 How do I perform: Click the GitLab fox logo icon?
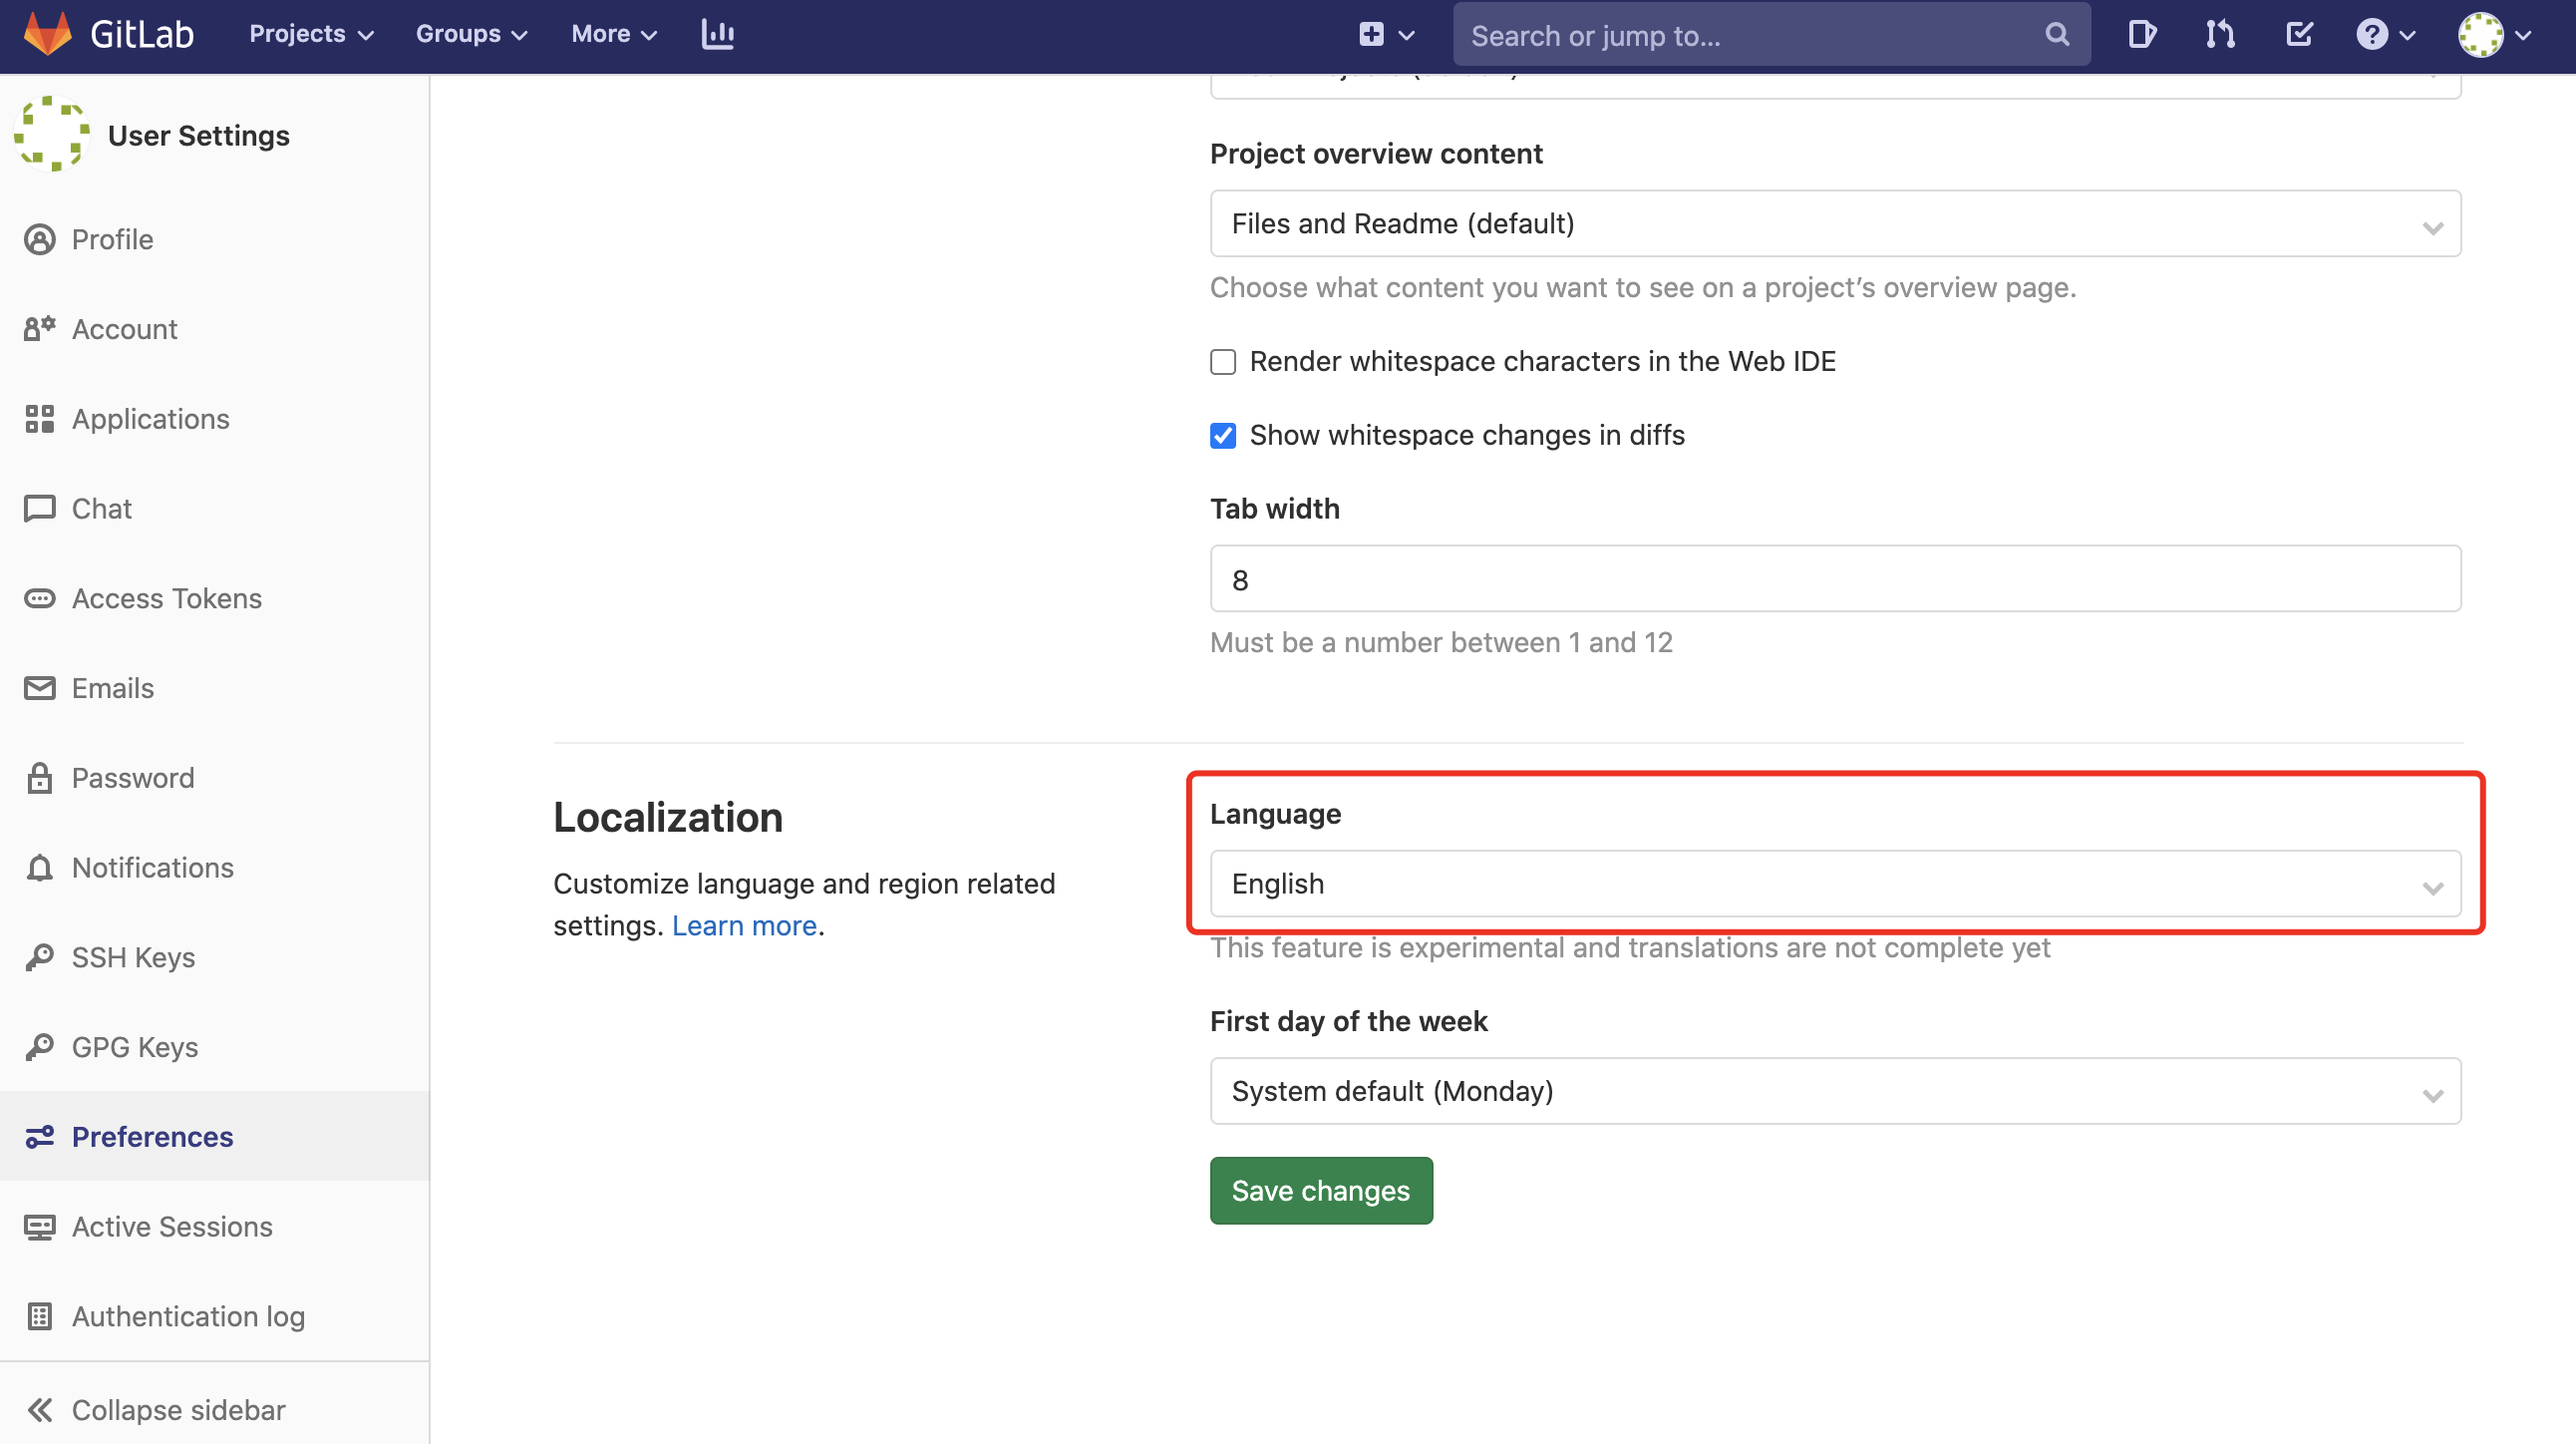pyautogui.click(x=47, y=34)
